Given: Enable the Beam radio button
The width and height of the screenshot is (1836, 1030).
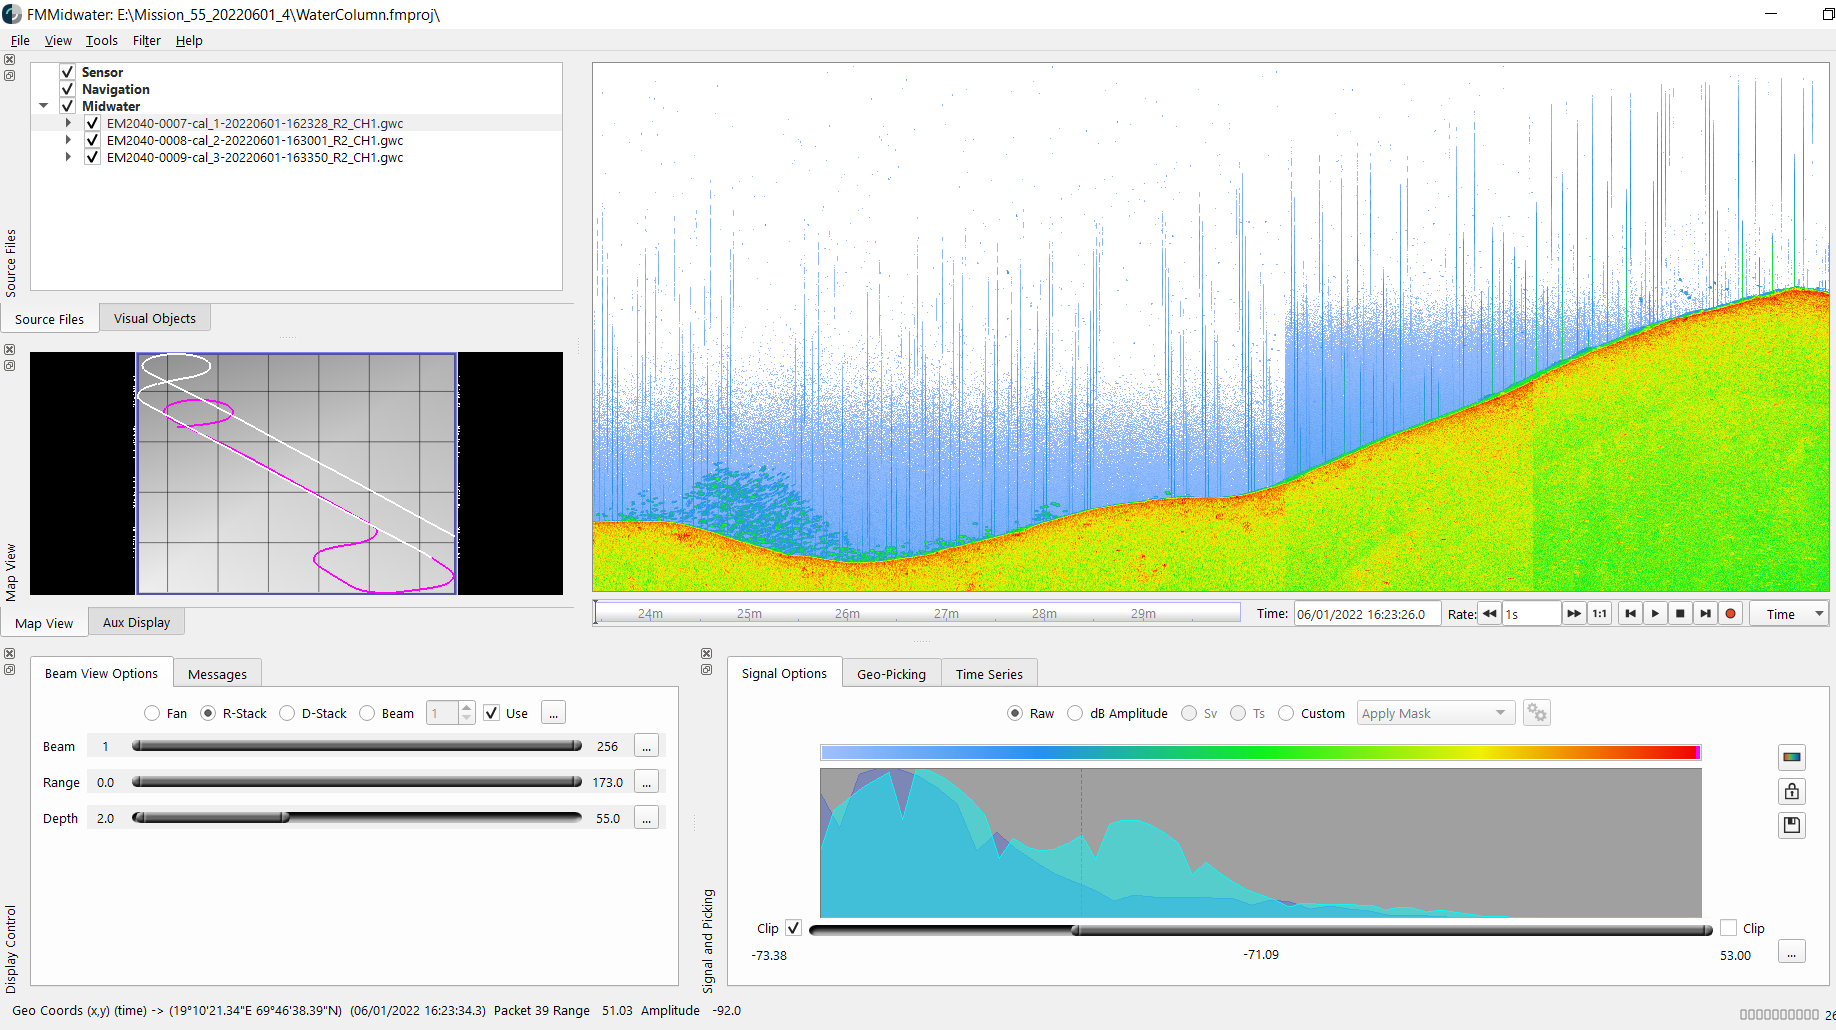Looking at the screenshot, I should coord(368,713).
